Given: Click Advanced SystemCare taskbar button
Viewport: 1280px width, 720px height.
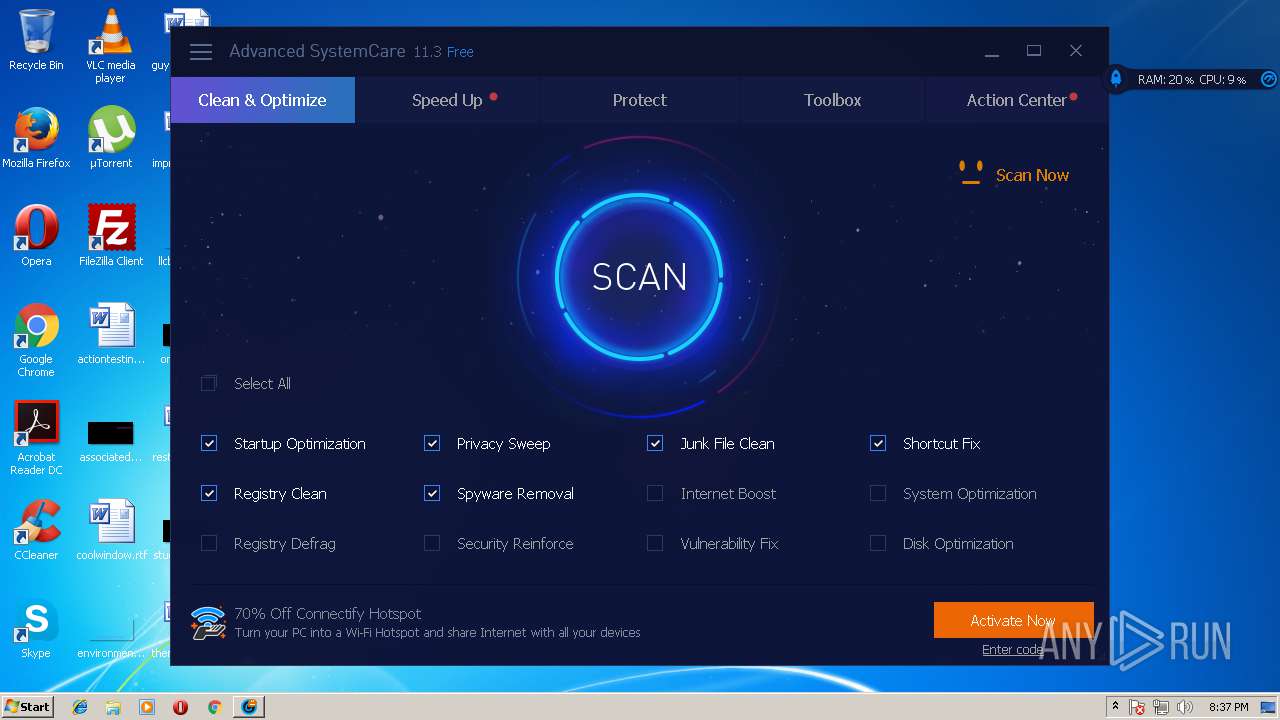Looking at the screenshot, I should (249, 707).
